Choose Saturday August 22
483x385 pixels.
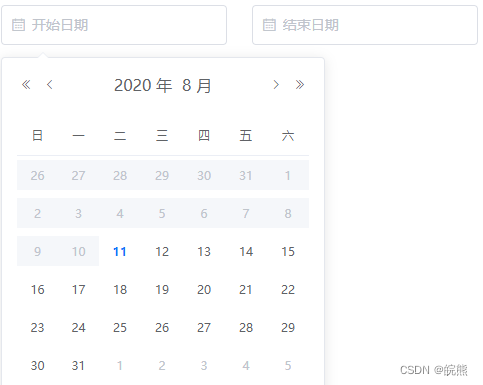288,289
